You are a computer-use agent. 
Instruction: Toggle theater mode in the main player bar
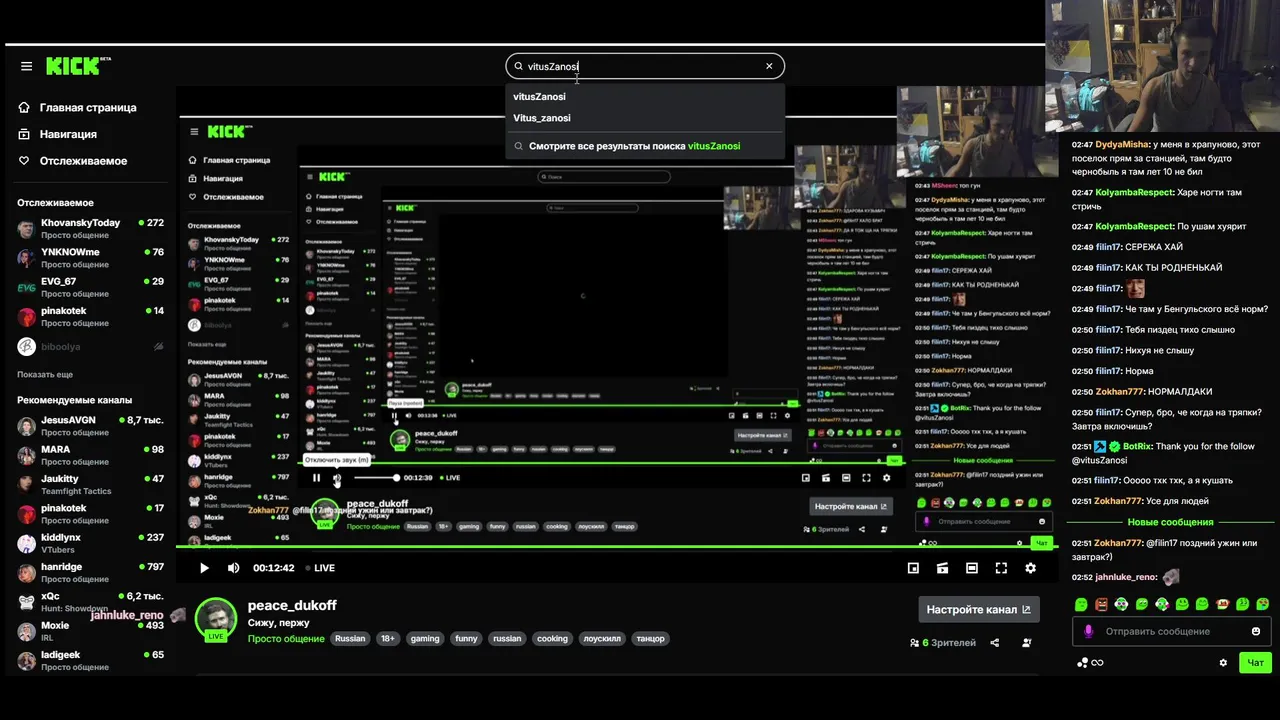pyautogui.click(x=972, y=568)
